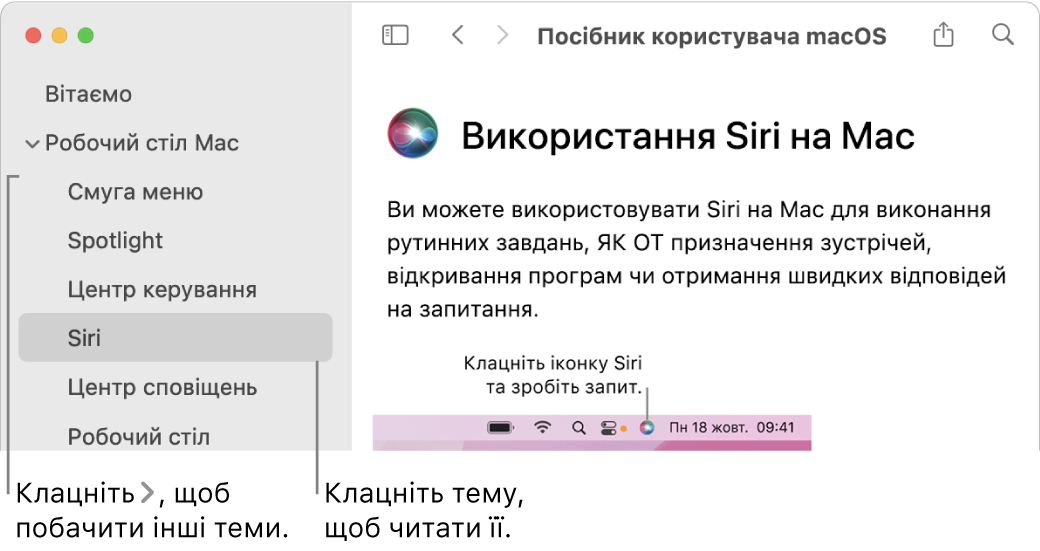This screenshot has height=551, width=1040.
Task: Open the Смуга меню topic
Action: pos(135,192)
